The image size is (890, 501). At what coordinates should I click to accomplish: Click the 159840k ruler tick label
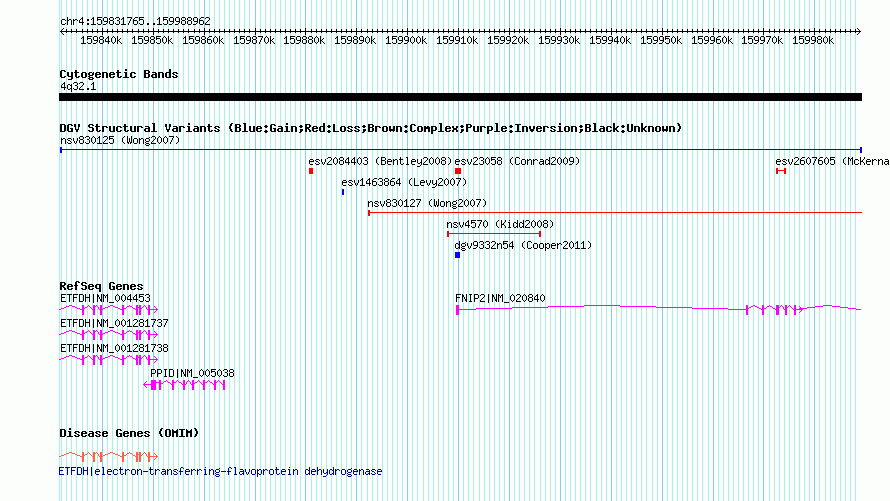101,40
